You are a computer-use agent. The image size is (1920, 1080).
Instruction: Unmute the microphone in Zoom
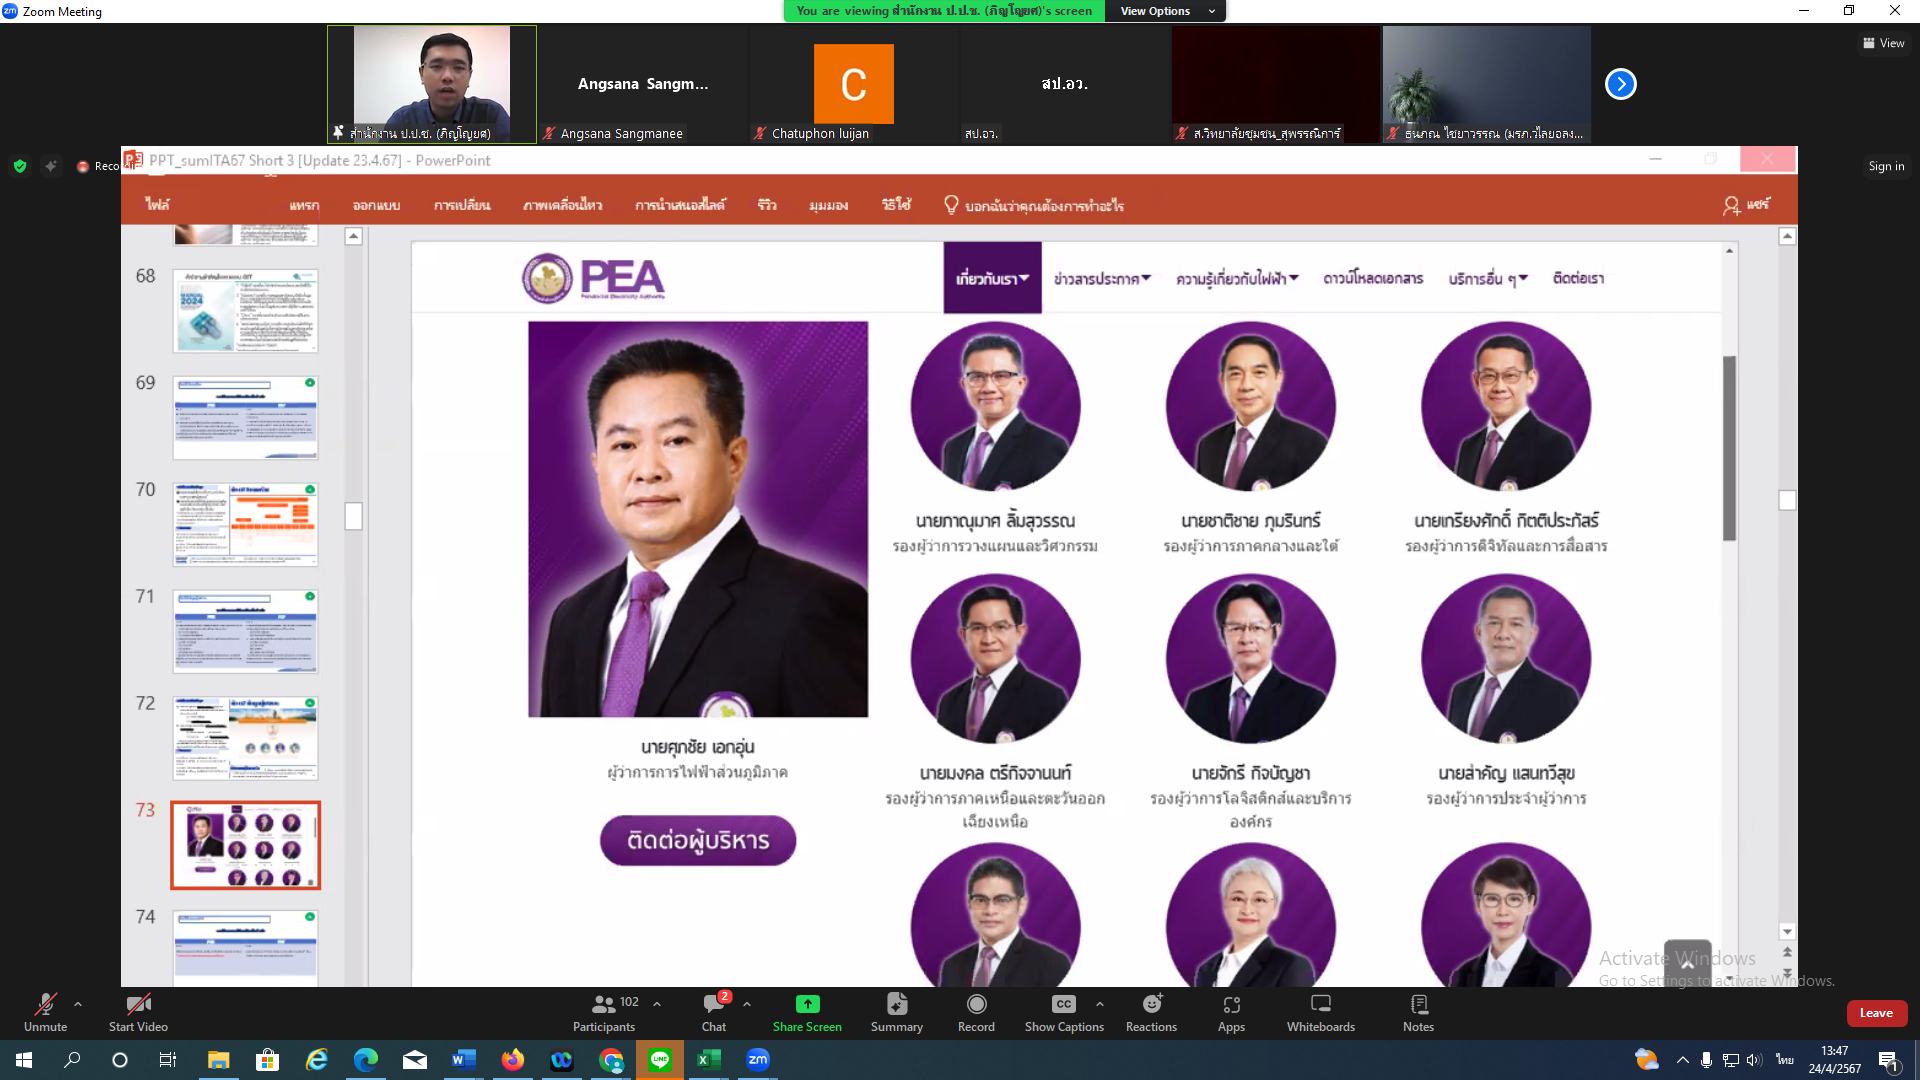pos(45,1012)
